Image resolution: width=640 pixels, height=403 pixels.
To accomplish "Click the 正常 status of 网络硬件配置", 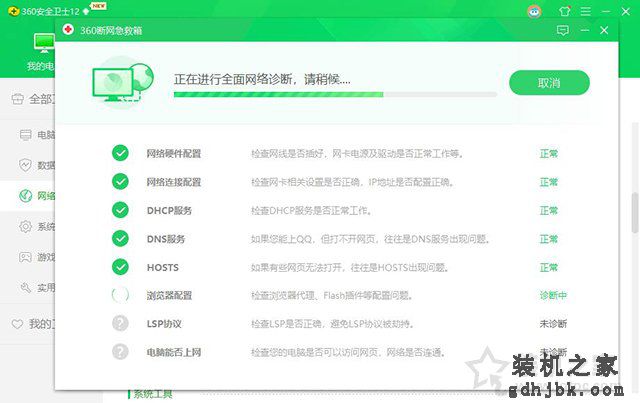I will coord(549,154).
